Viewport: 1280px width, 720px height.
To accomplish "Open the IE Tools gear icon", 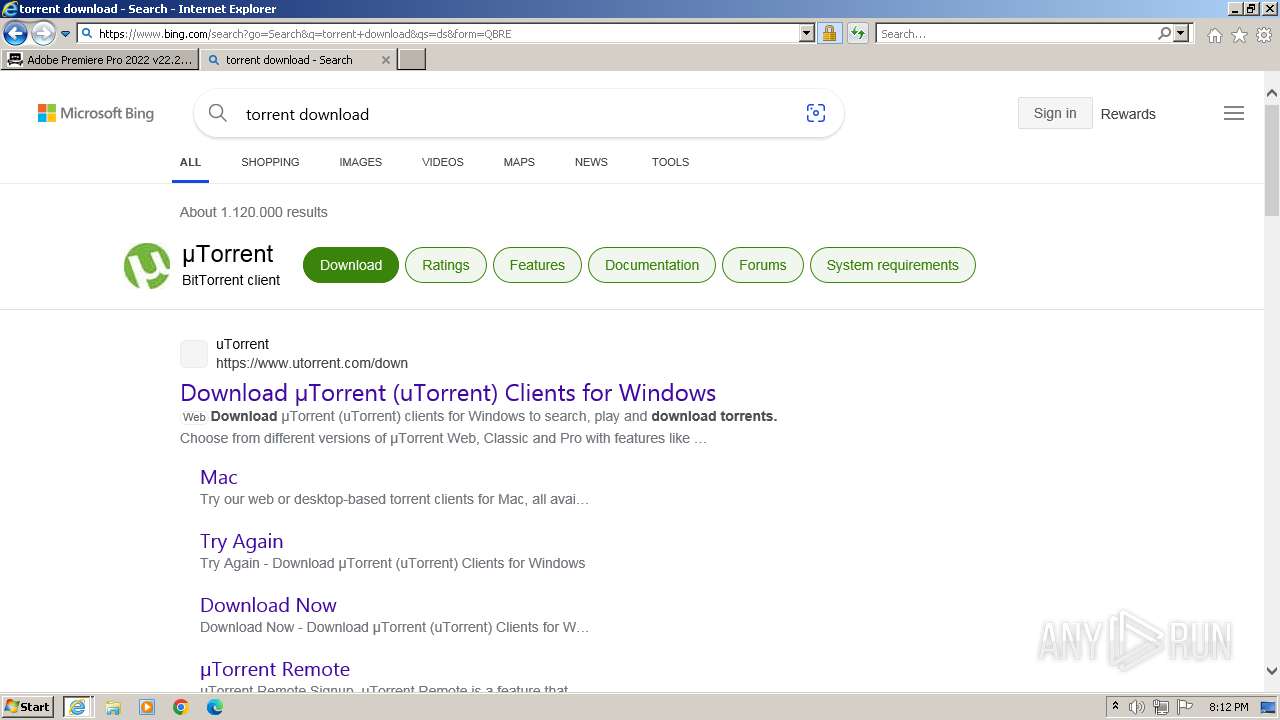I will [1264, 35].
